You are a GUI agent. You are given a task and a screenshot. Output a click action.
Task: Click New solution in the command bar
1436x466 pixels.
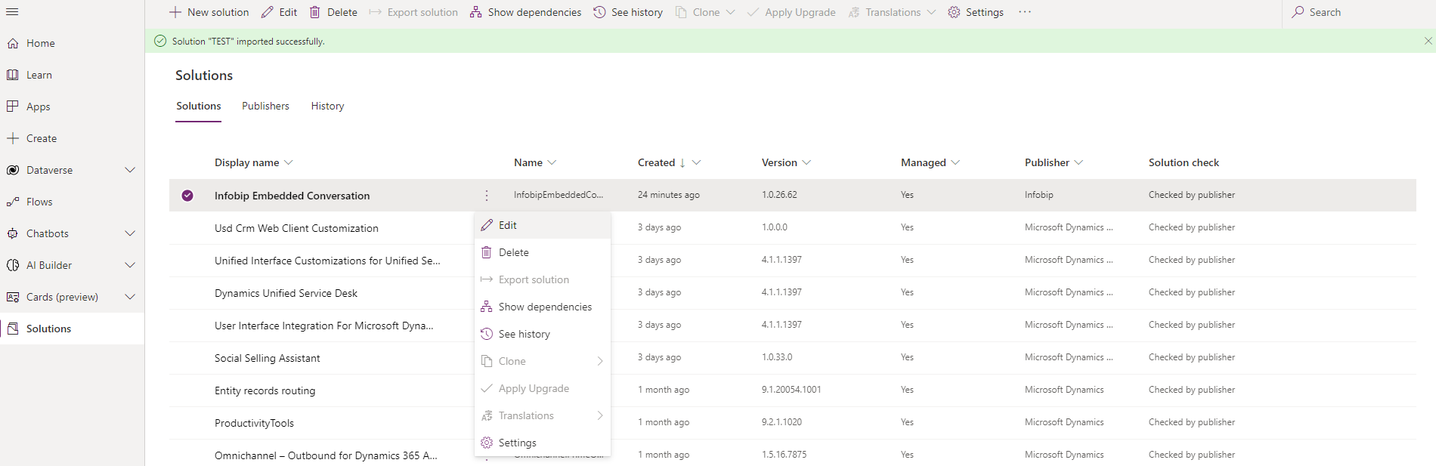[x=208, y=12]
